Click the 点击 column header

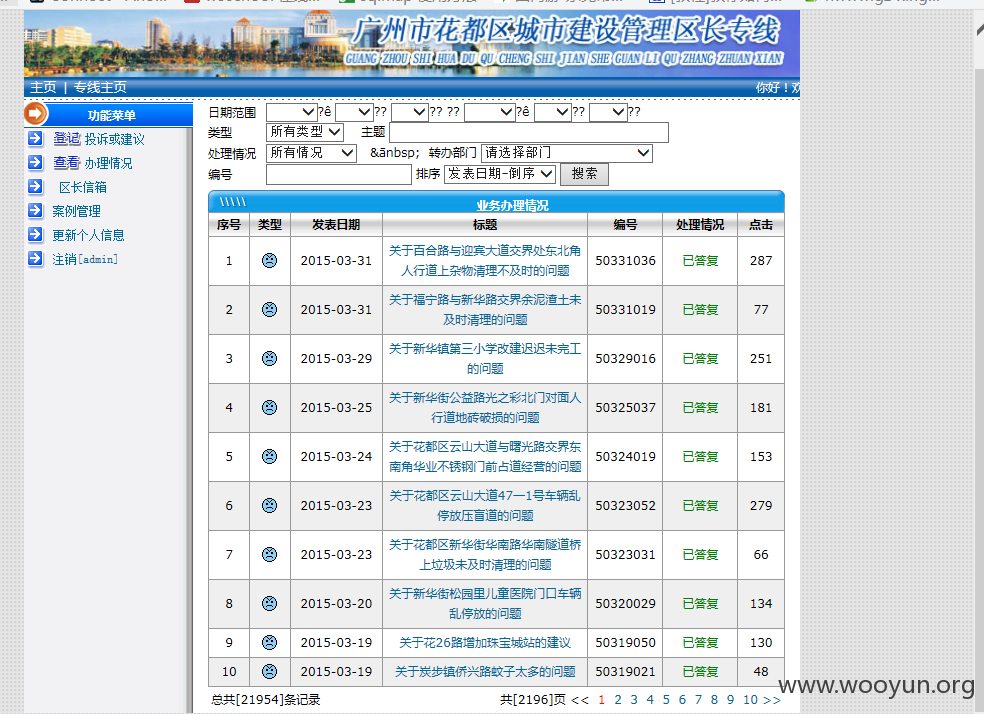pos(761,225)
